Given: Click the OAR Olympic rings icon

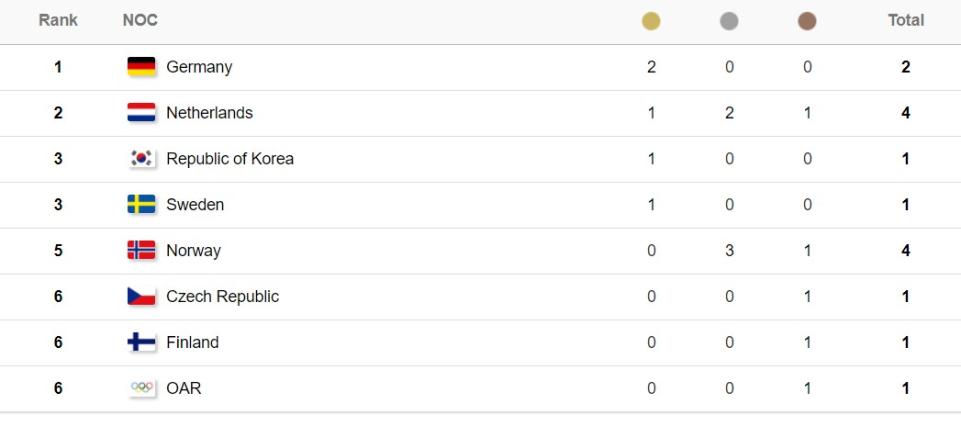Looking at the screenshot, I should 141,389.
